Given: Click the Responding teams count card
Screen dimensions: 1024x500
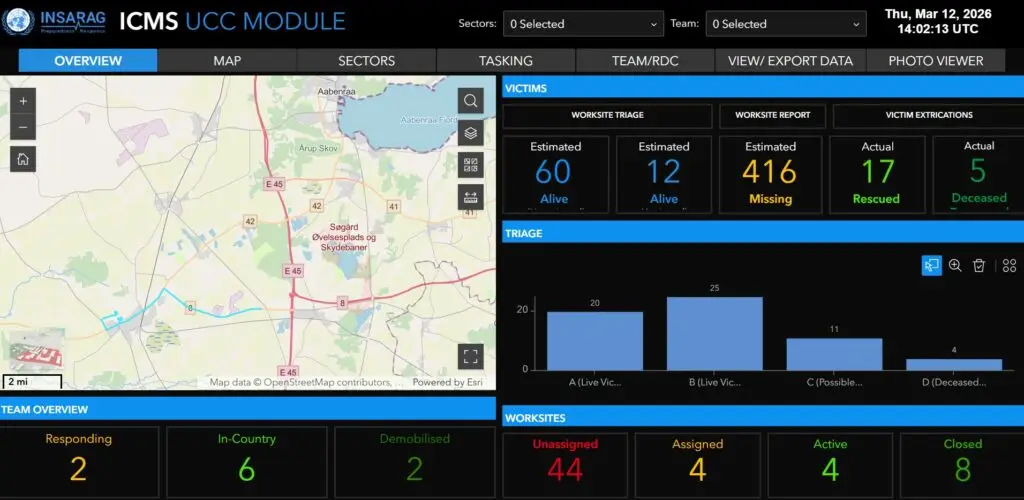Looking at the screenshot, I should click(78, 462).
